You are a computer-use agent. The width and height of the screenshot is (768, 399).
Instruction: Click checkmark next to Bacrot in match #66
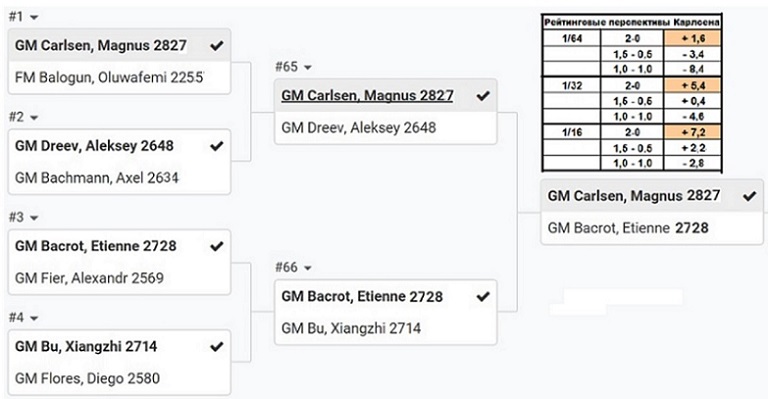483,297
